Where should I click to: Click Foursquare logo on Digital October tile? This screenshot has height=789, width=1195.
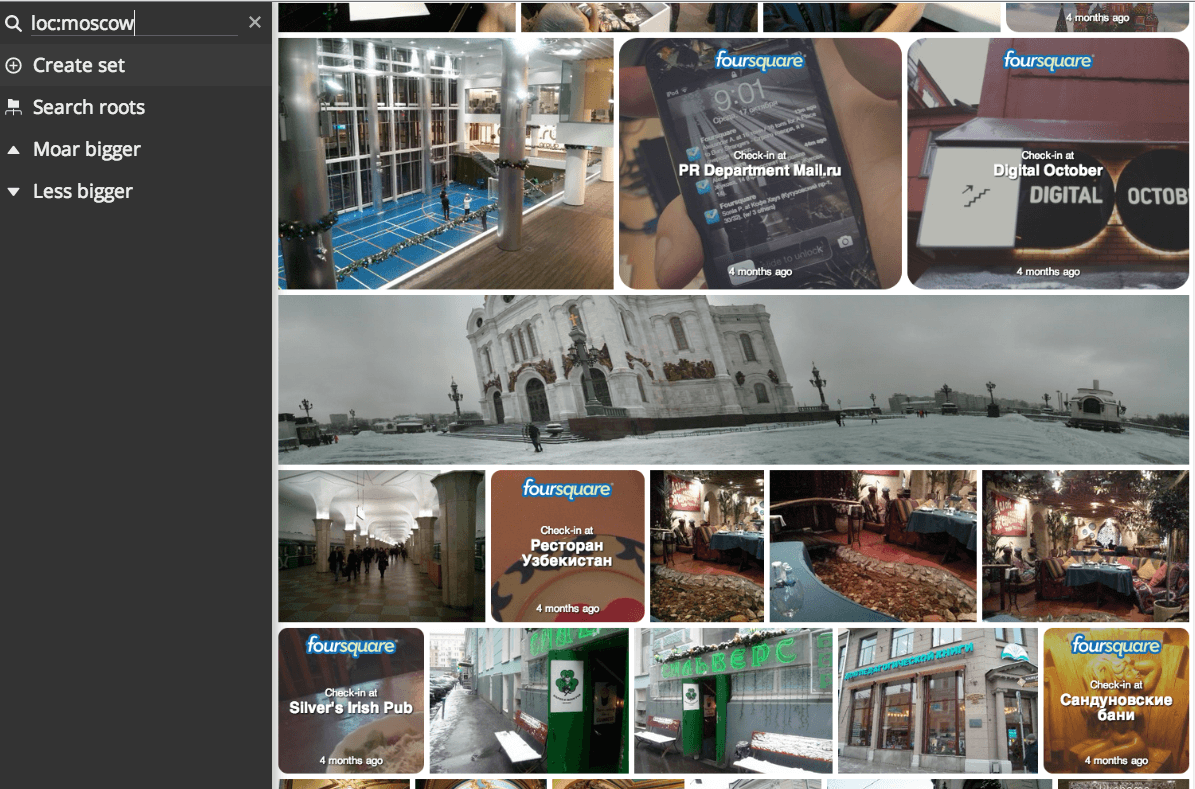pyautogui.click(x=1047, y=62)
